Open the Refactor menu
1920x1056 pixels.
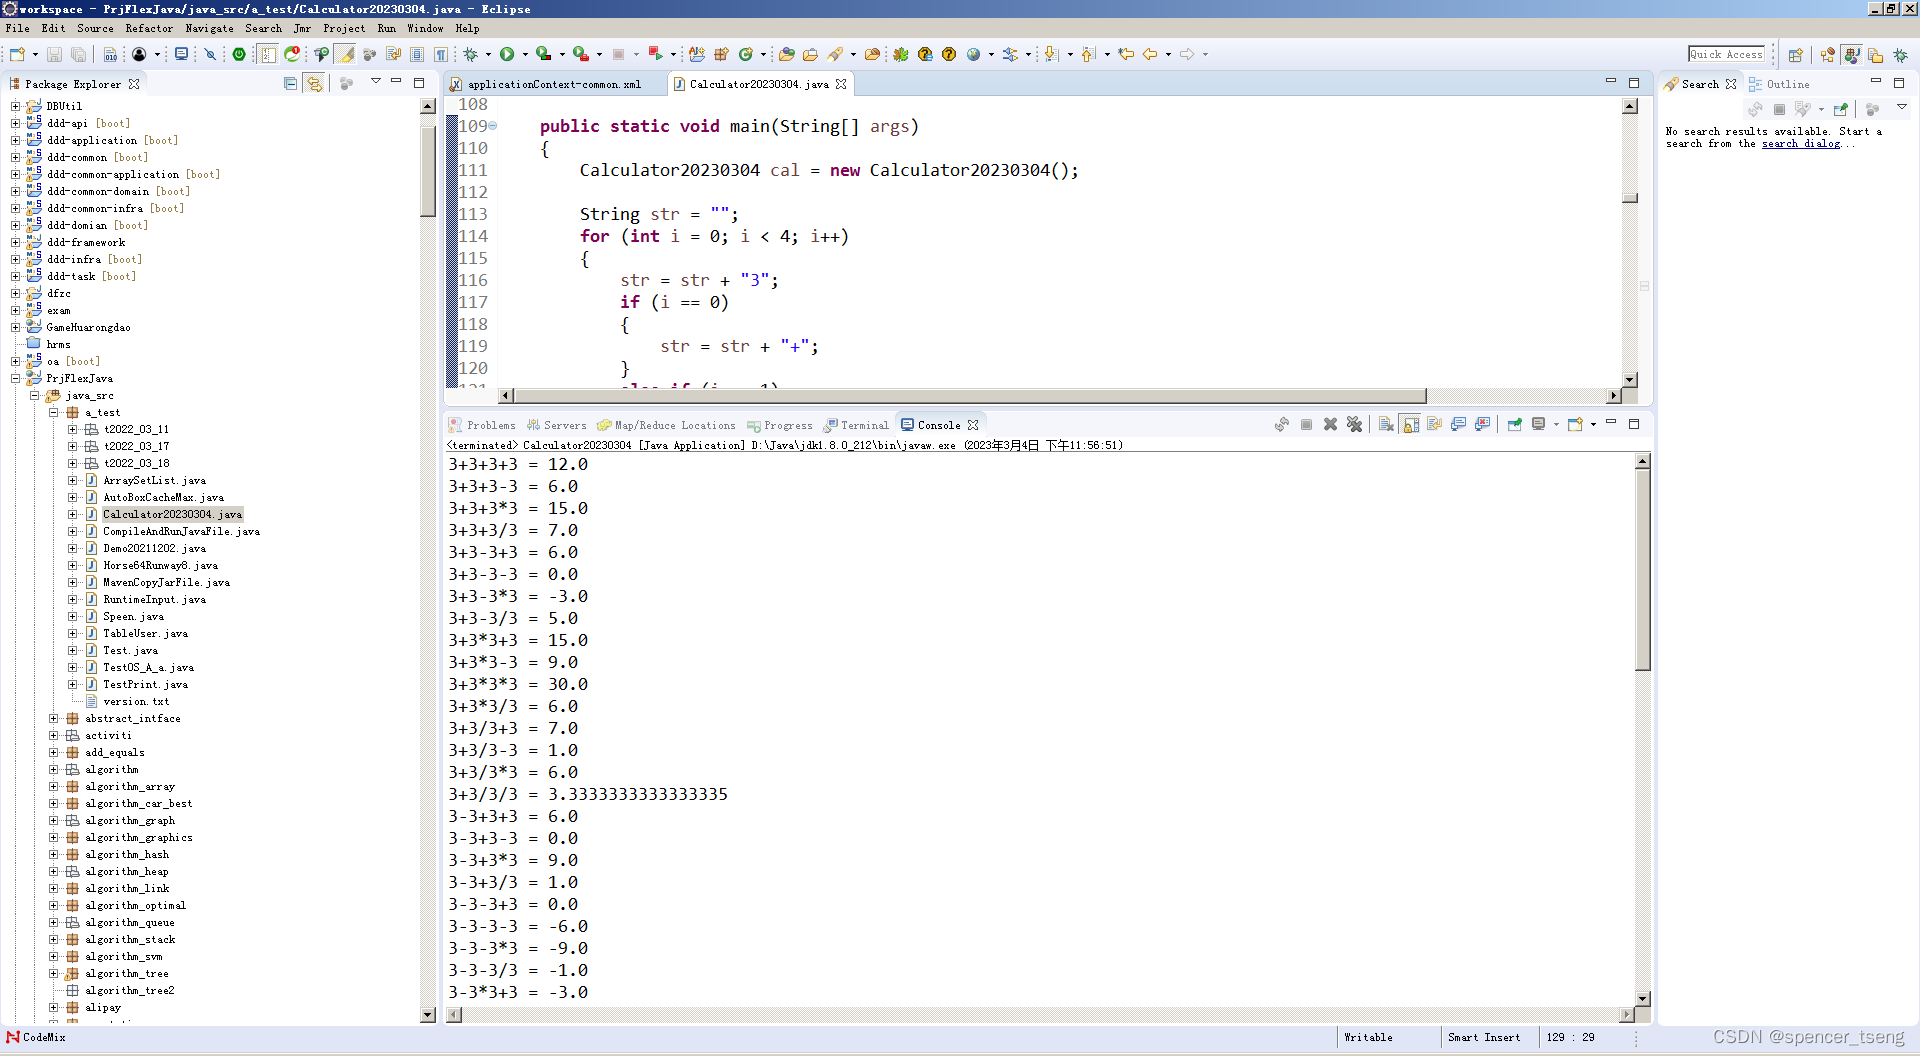(x=149, y=28)
